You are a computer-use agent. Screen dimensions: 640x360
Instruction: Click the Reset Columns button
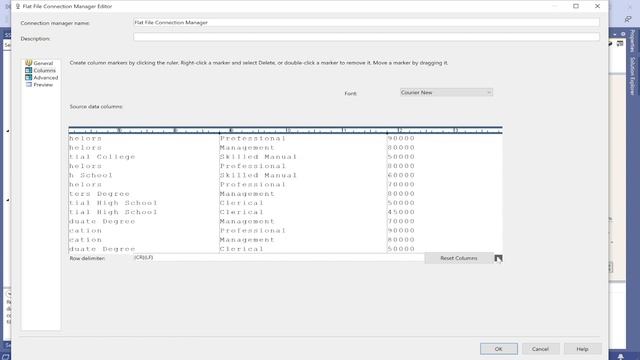coord(458,258)
